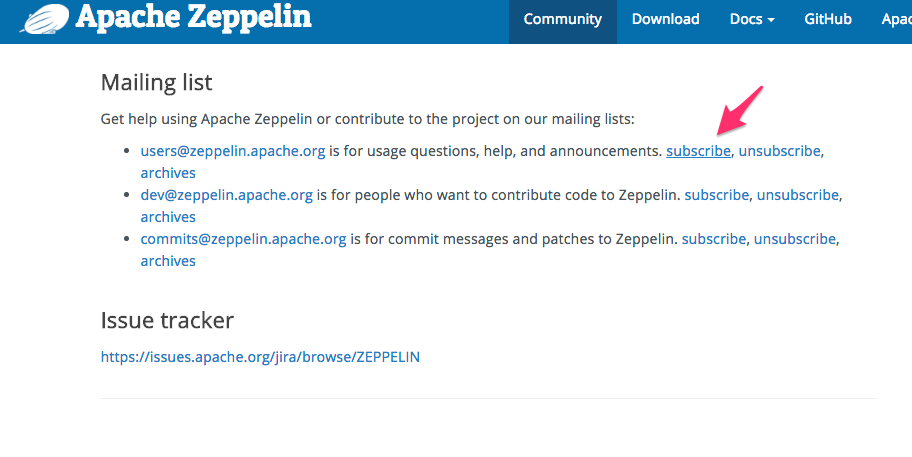This screenshot has height=457, width=912.
Task: Click the partially visible Apache nav item
Action: 896,19
